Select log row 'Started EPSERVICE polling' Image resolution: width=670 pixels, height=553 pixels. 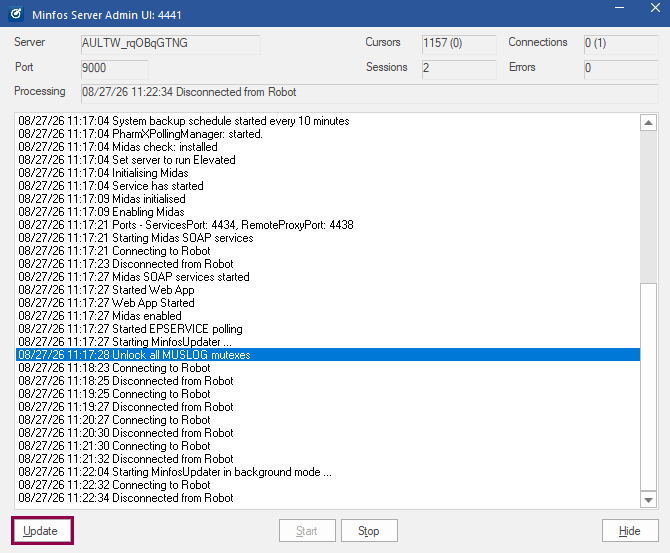pyautogui.click(x=328, y=329)
